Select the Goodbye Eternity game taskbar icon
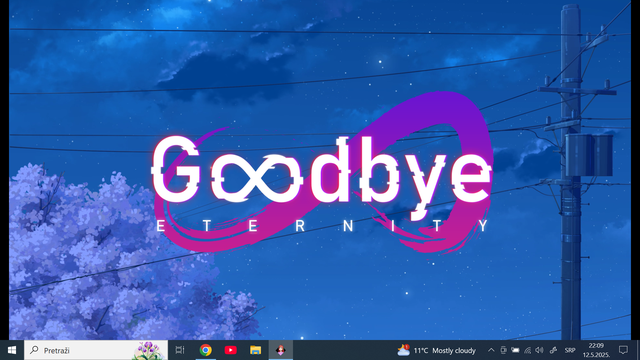The width and height of the screenshot is (640, 360). [281, 350]
